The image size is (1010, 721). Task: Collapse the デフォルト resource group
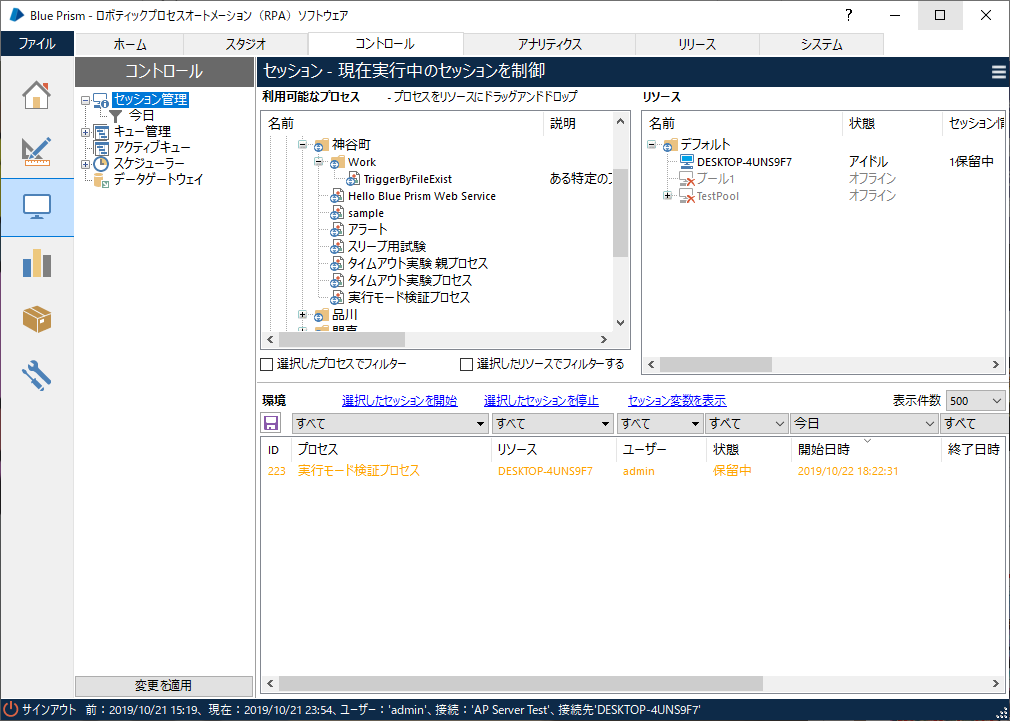coord(651,144)
